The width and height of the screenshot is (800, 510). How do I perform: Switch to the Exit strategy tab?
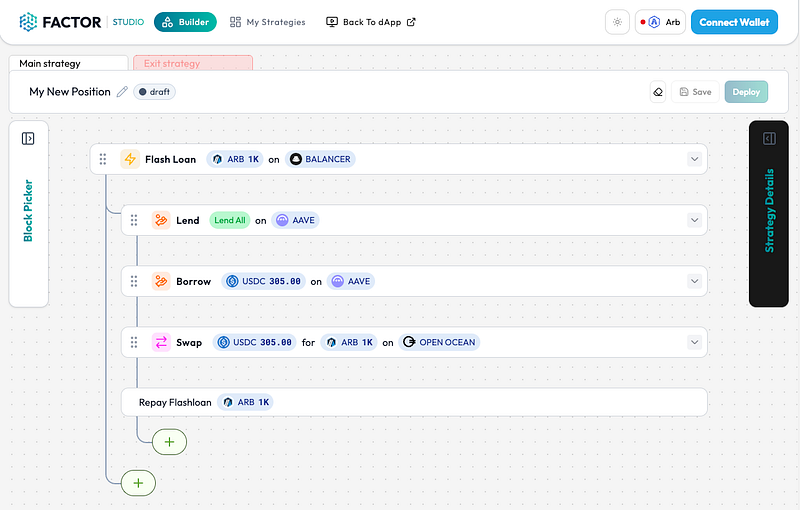coord(193,63)
